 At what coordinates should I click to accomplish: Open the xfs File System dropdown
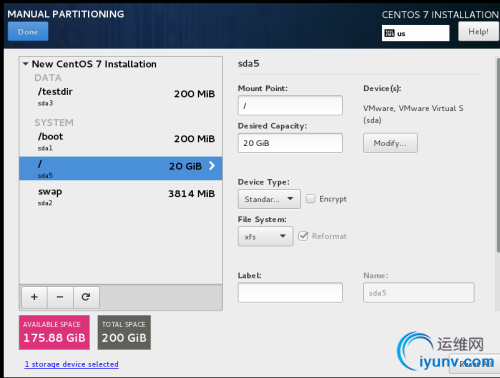pos(265,236)
